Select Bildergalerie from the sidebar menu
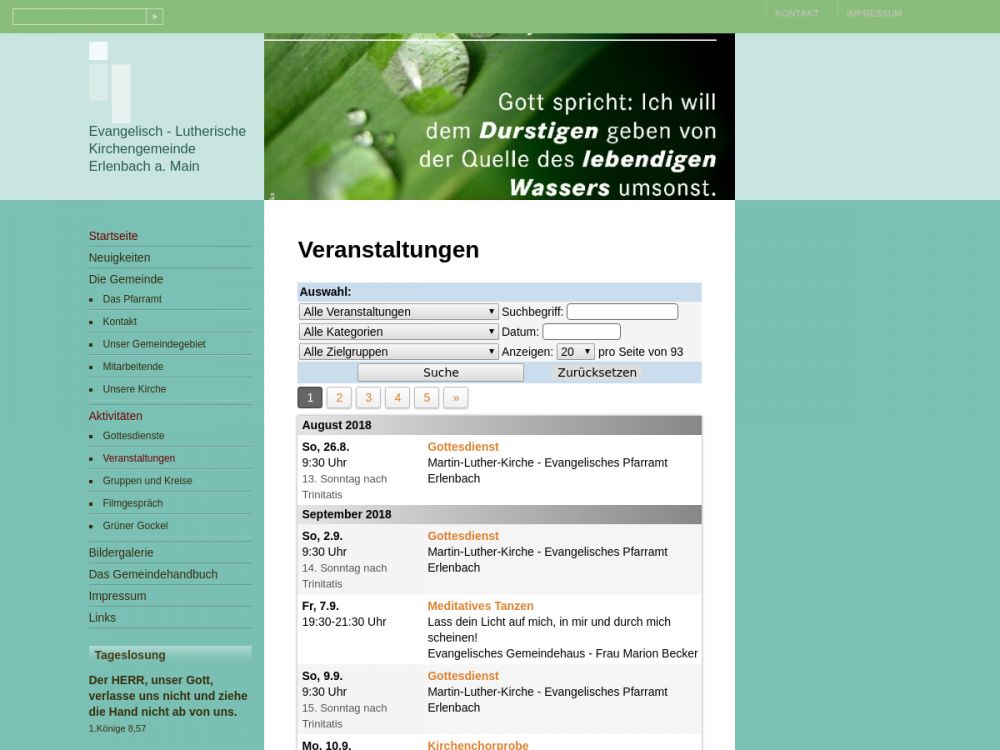 [121, 553]
